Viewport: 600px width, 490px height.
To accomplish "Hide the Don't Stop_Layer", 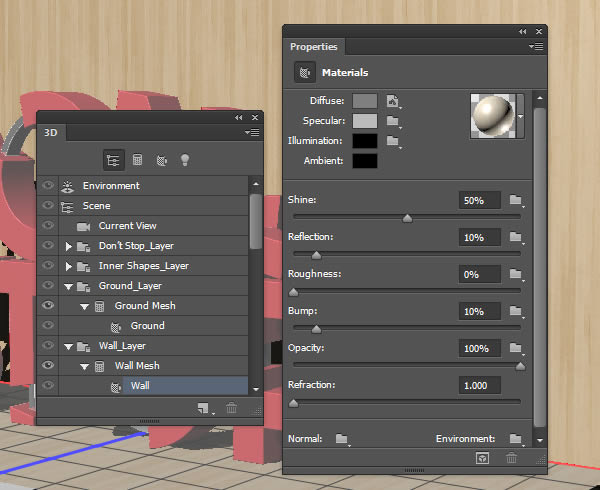I will pos(48,245).
